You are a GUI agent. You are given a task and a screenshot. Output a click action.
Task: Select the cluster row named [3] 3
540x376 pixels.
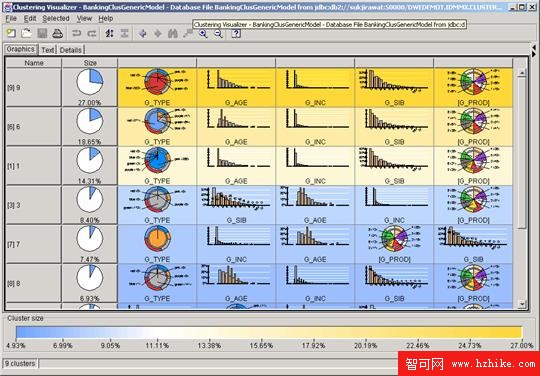(34, 205)
